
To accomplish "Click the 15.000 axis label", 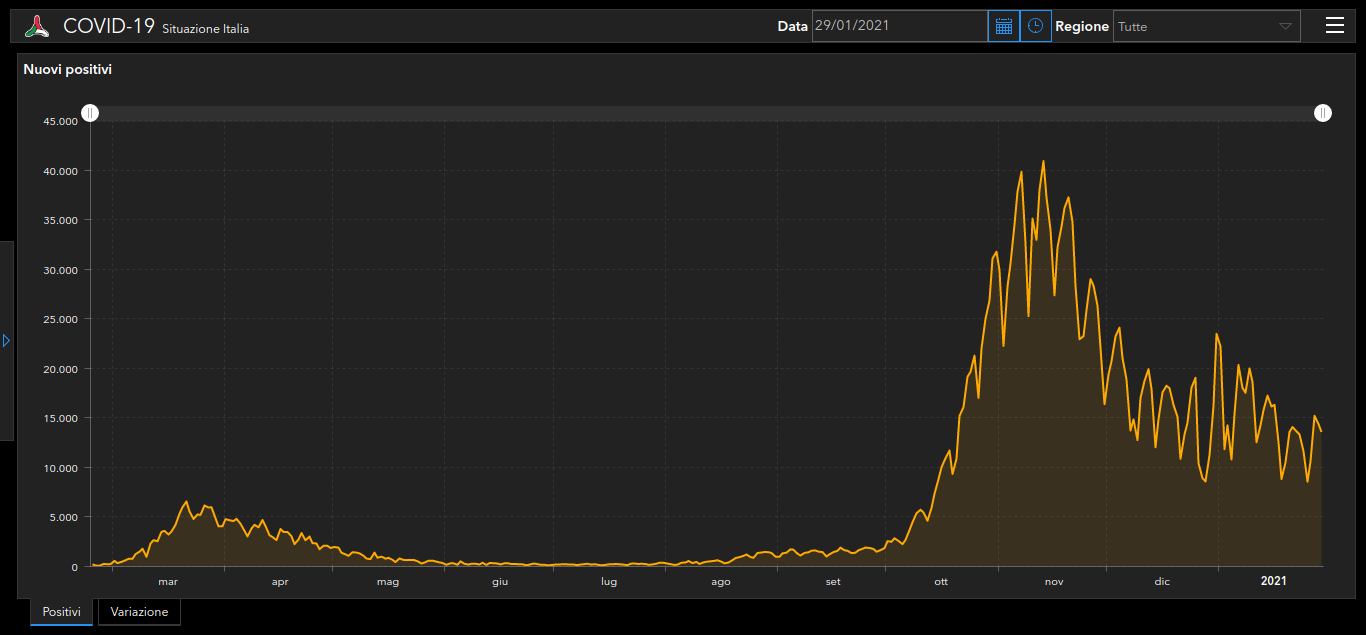I will (60, 419).
